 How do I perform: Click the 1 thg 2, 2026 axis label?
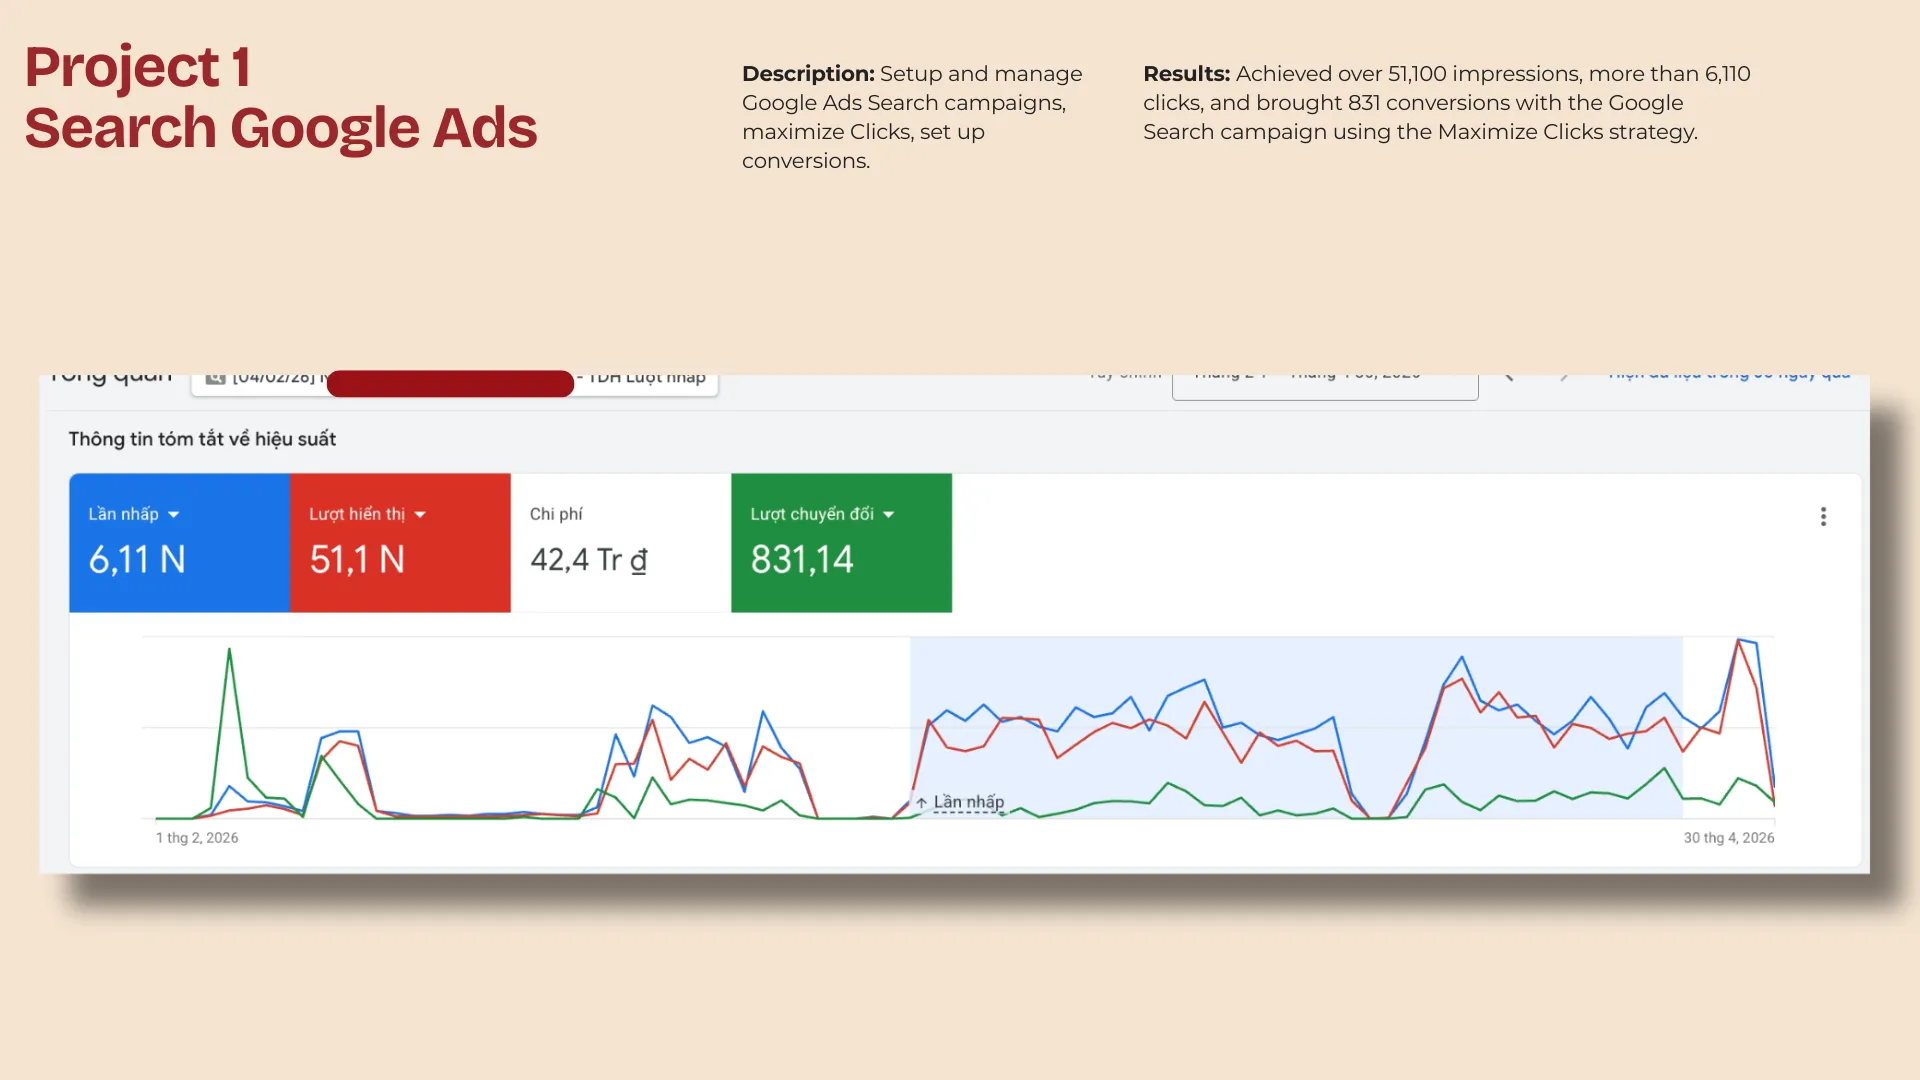coord(197,838)
